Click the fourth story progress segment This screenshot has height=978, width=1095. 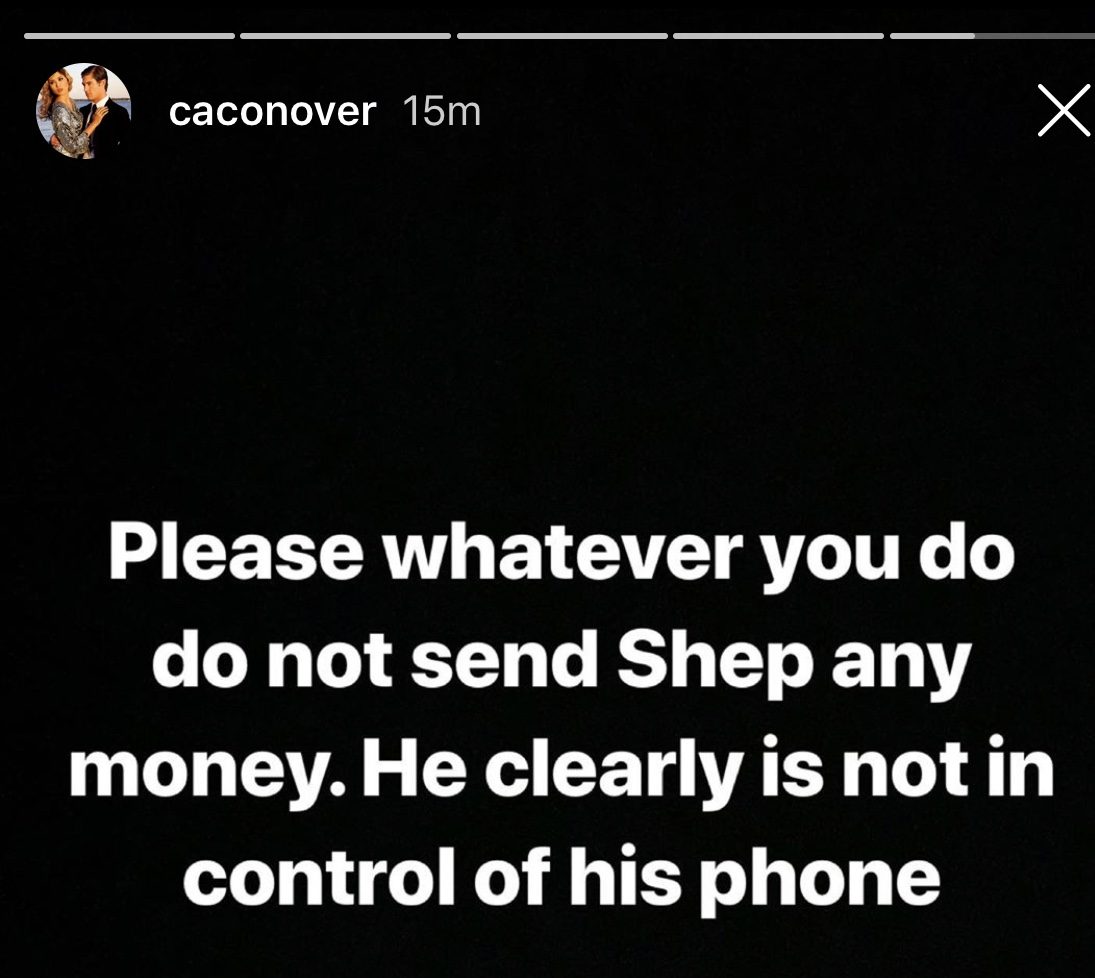[779, 36]
